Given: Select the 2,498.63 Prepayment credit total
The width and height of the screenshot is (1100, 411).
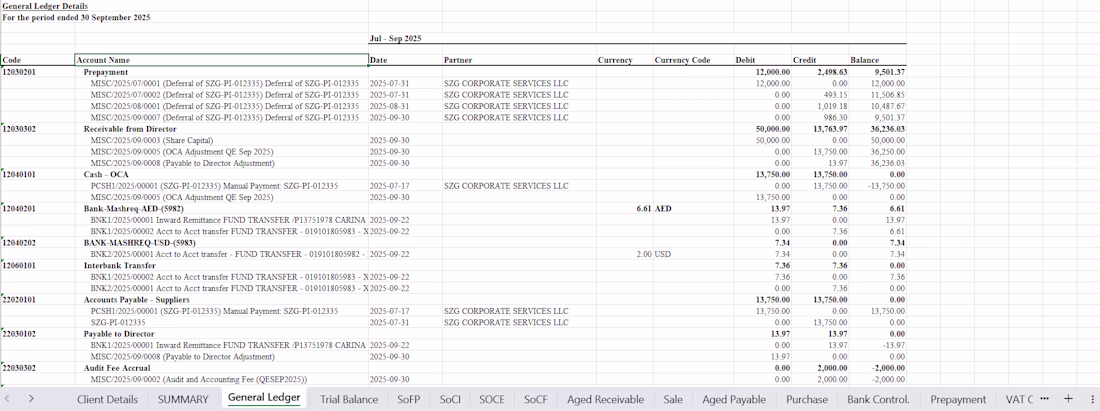Looking at the screenshot, I should tap(820, 72).
